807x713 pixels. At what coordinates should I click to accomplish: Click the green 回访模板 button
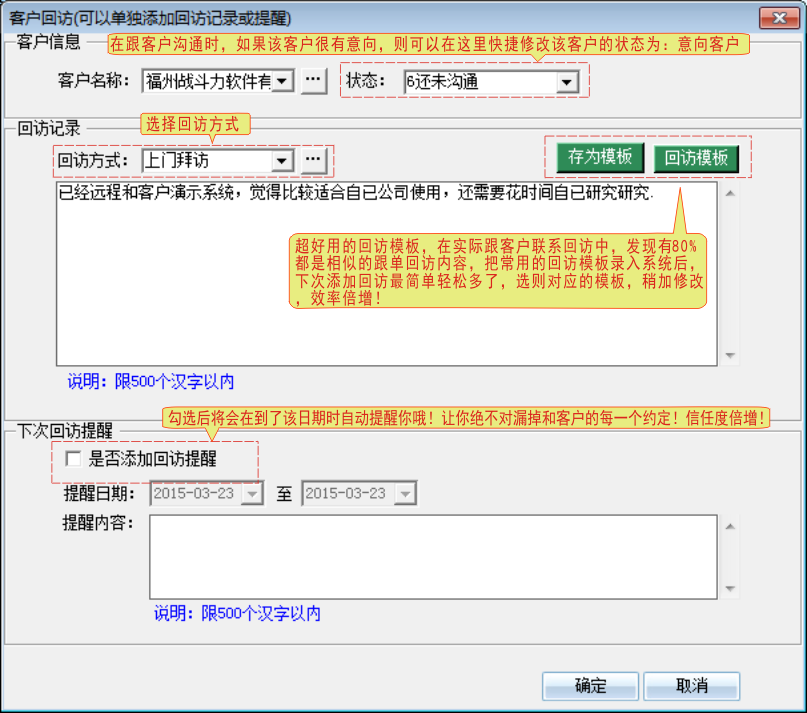696,158
